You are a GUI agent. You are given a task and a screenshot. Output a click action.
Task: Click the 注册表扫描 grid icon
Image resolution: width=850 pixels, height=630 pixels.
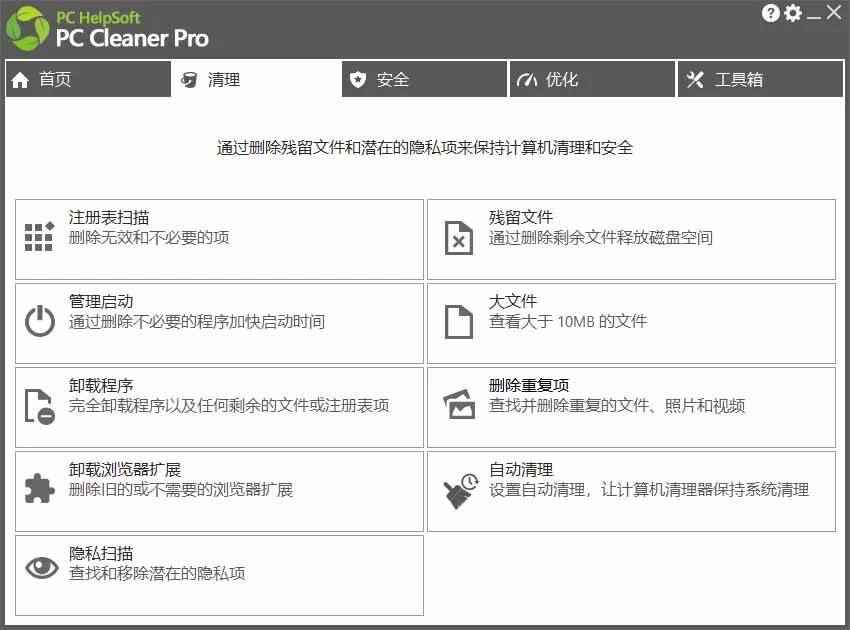point(40,237)
